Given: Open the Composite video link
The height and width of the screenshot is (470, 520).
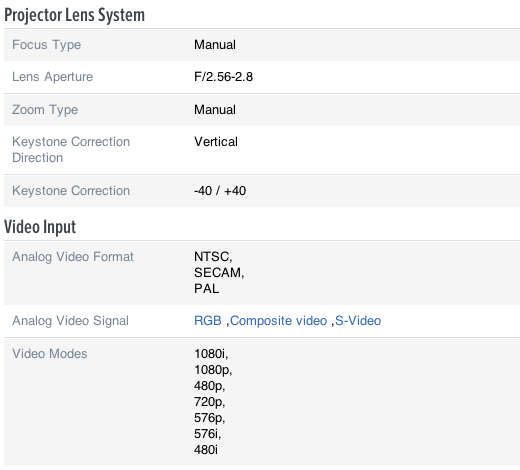Looking at the screenshot, I should pos(279,321).
